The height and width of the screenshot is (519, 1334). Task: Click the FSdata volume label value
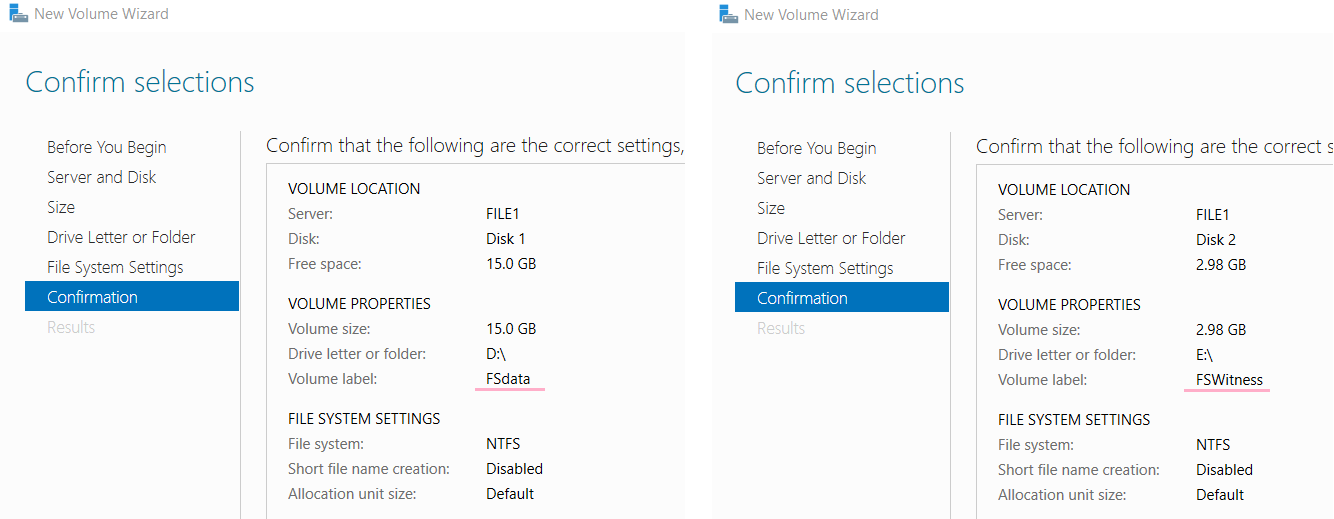pos(508,379)
